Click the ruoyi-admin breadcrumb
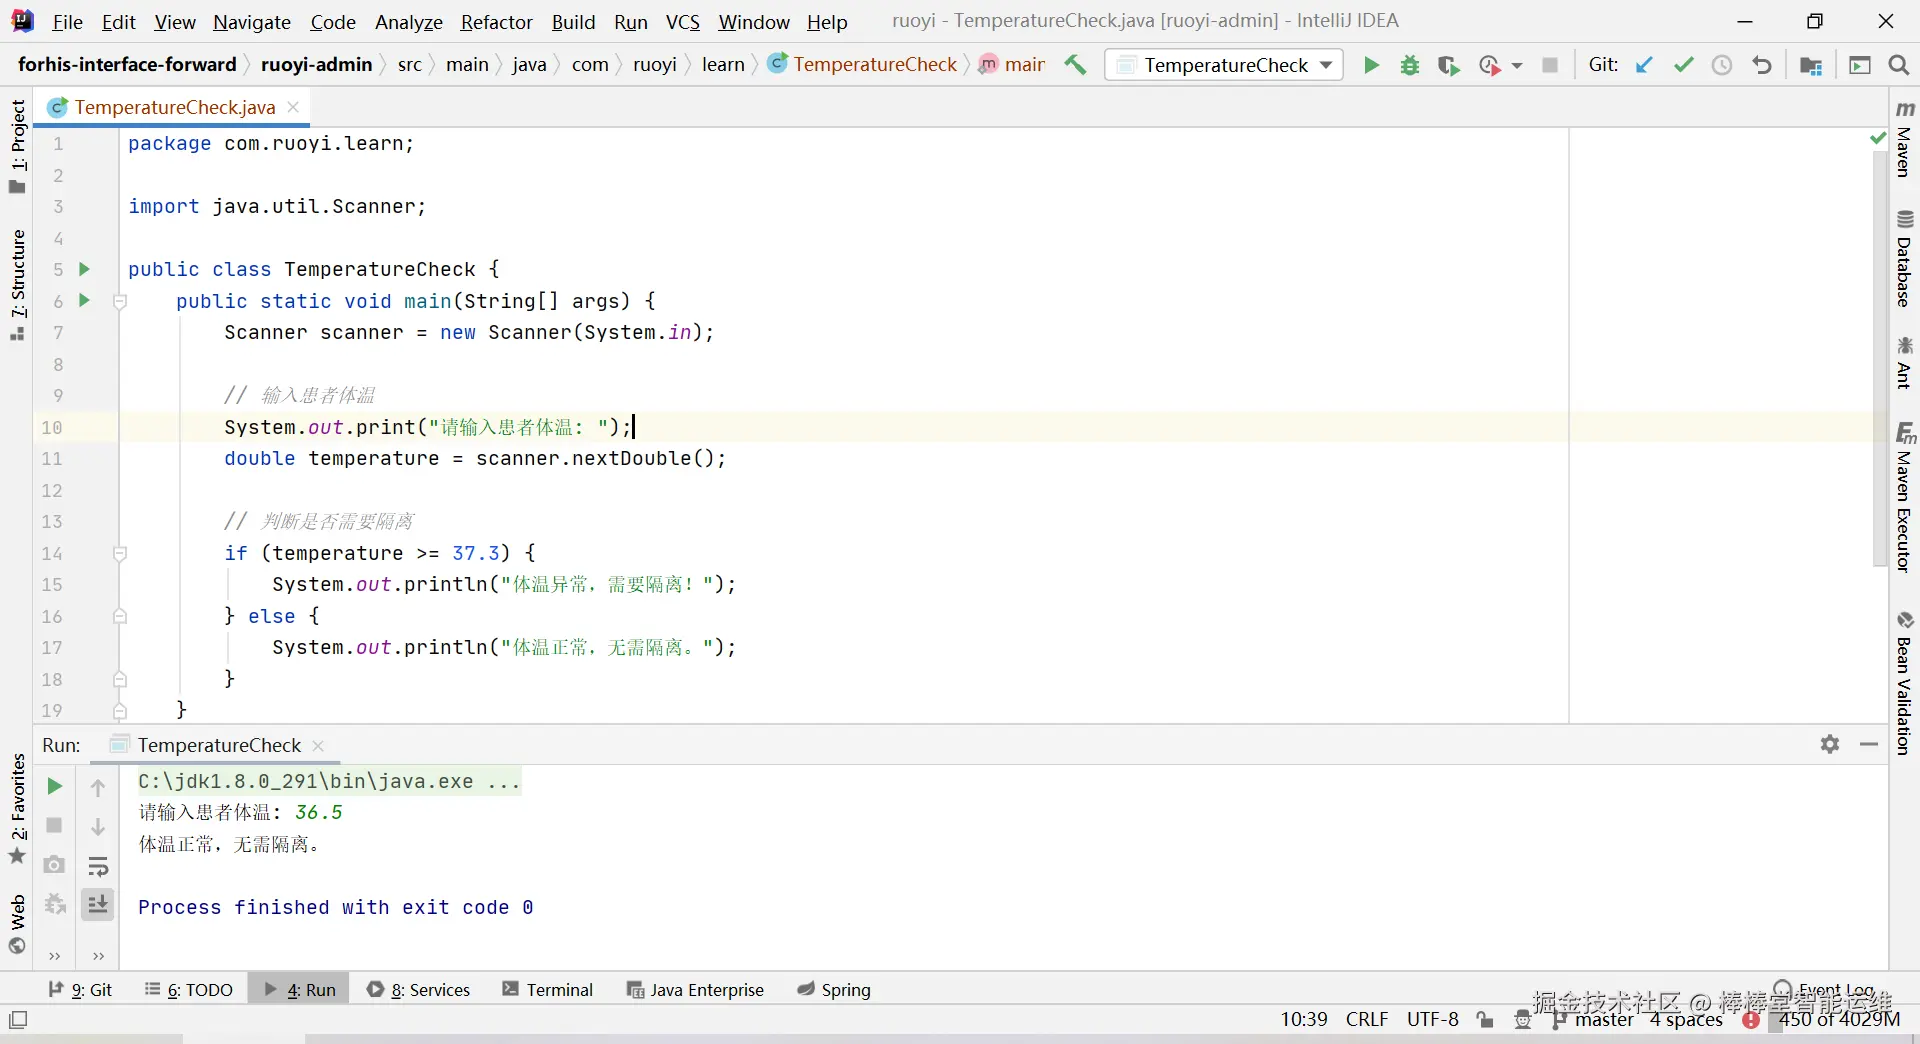The width and height of the screenshot is (1920, 1044). tap(316, 65)
